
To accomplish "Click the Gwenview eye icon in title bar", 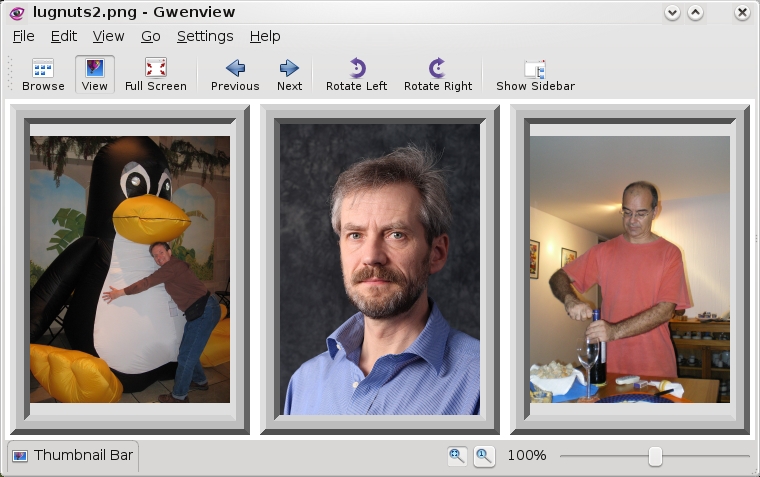I will [16, 13].
